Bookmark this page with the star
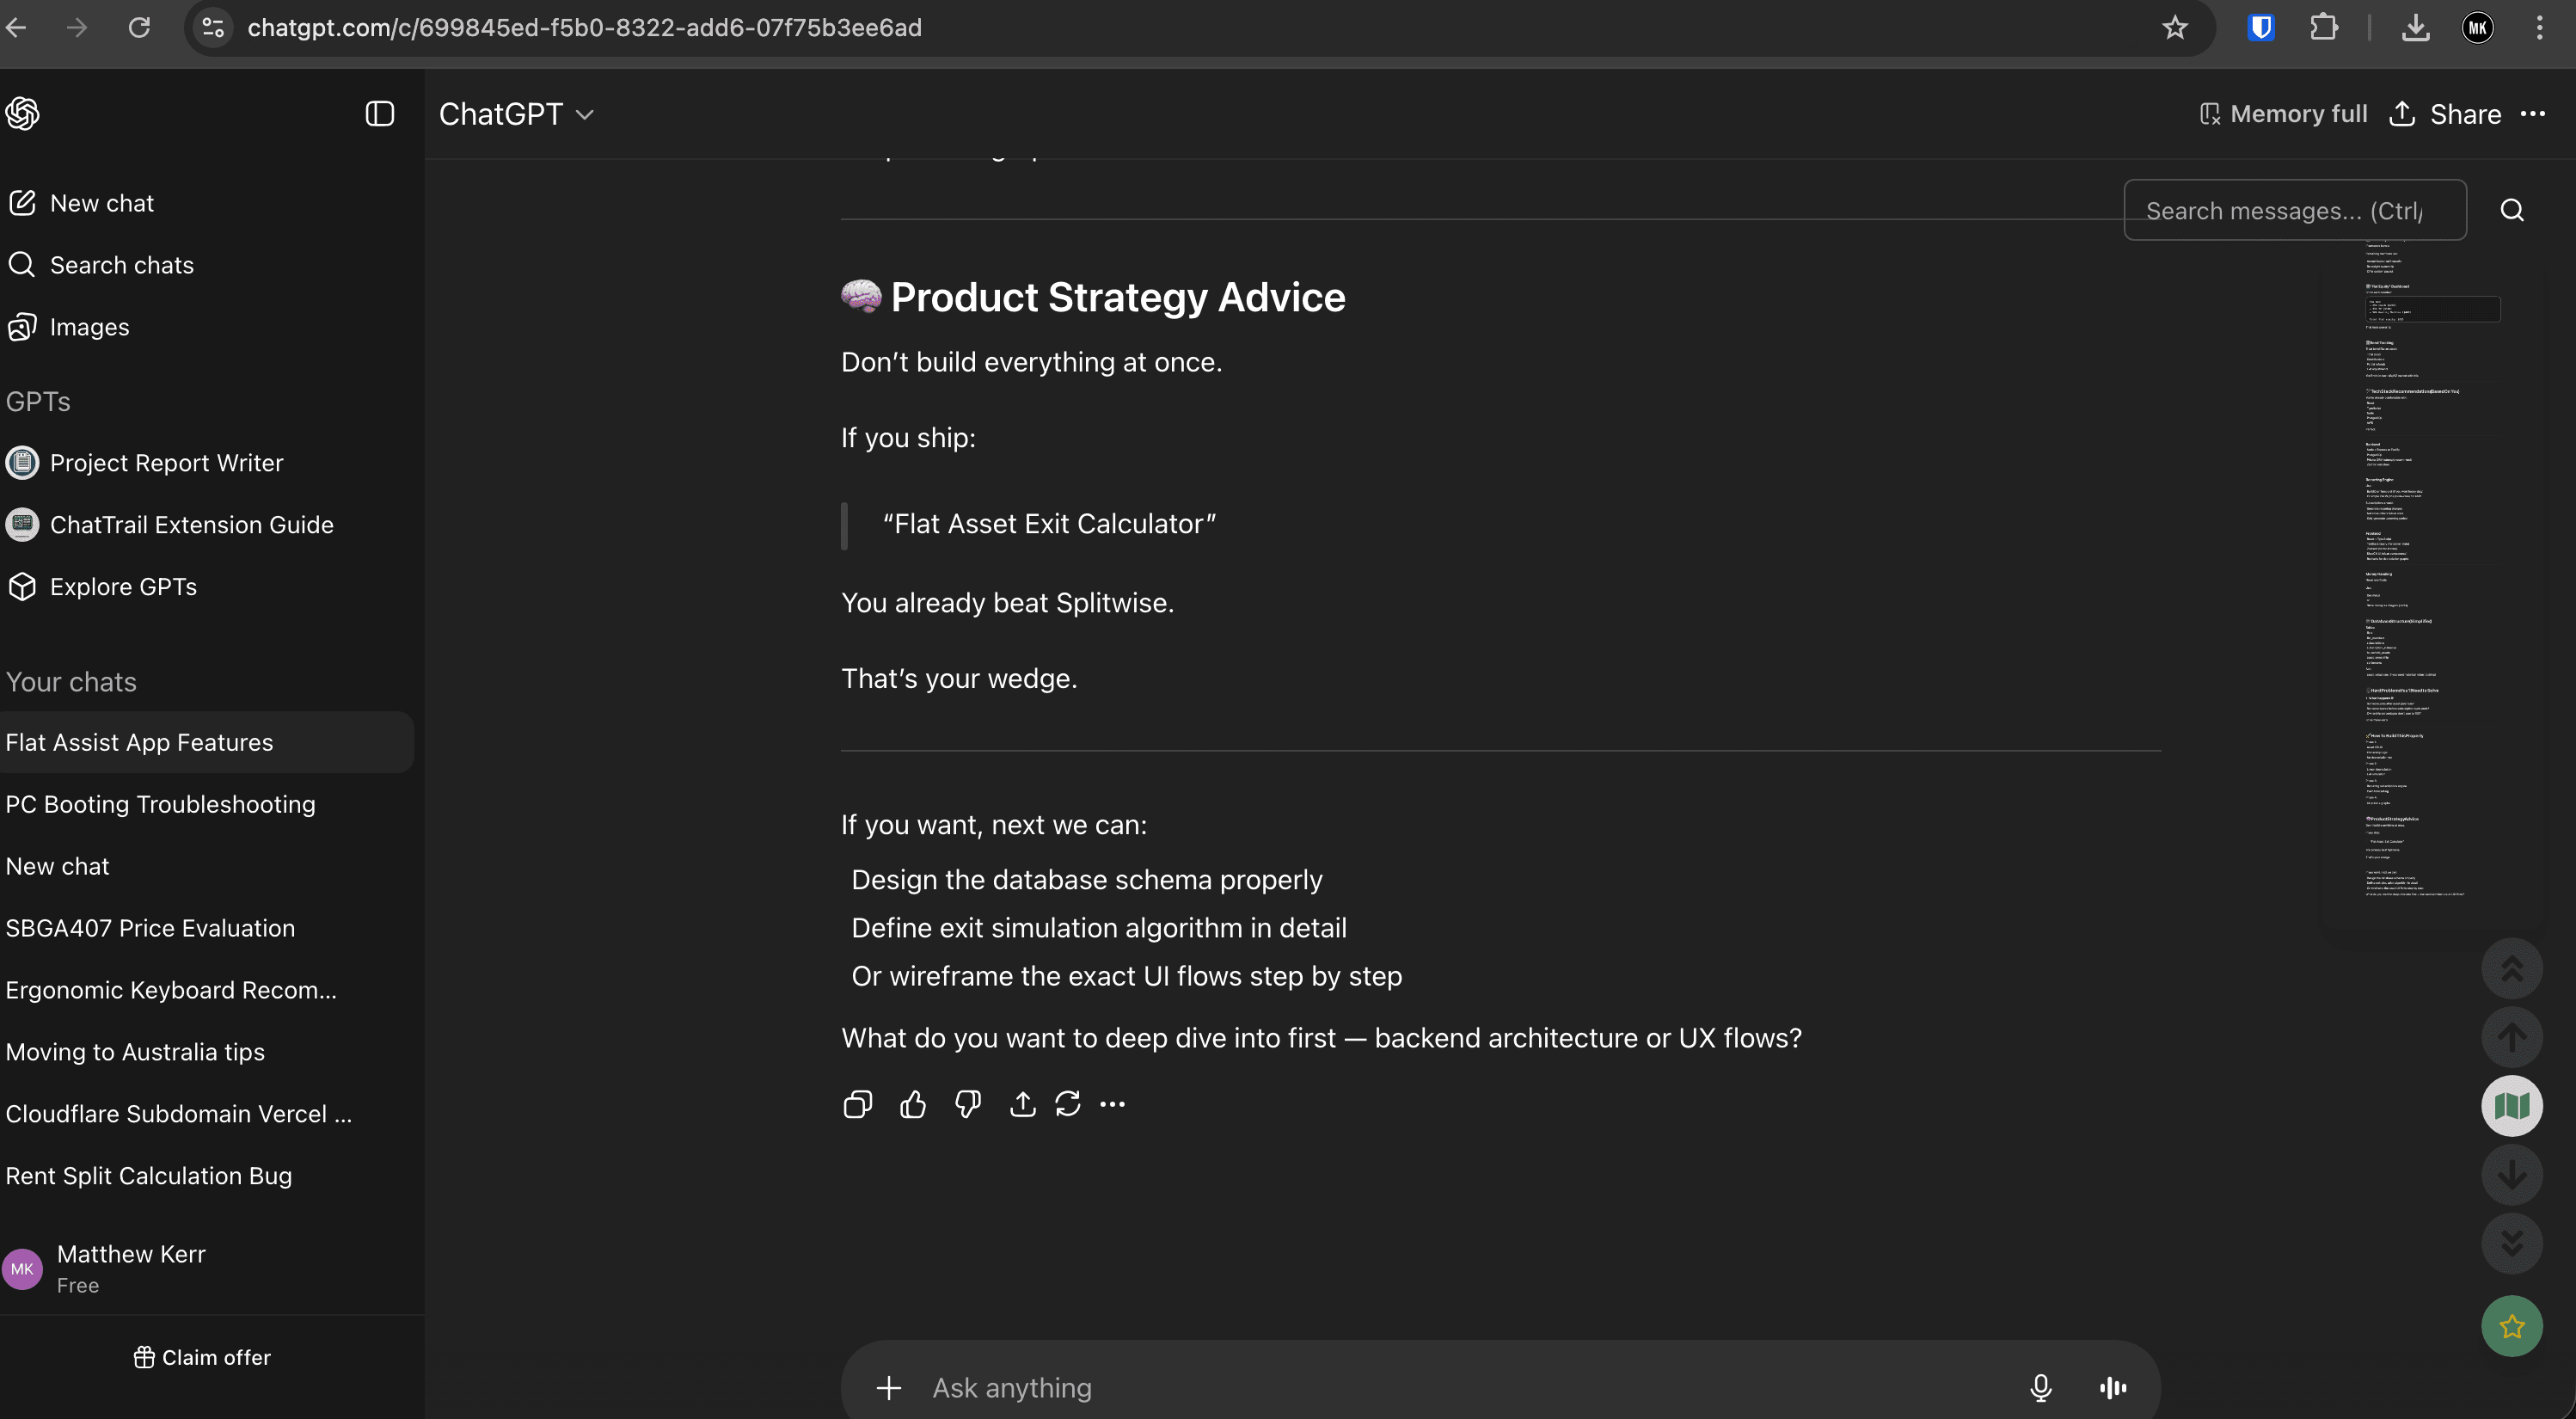 (x=2174, y=28)
